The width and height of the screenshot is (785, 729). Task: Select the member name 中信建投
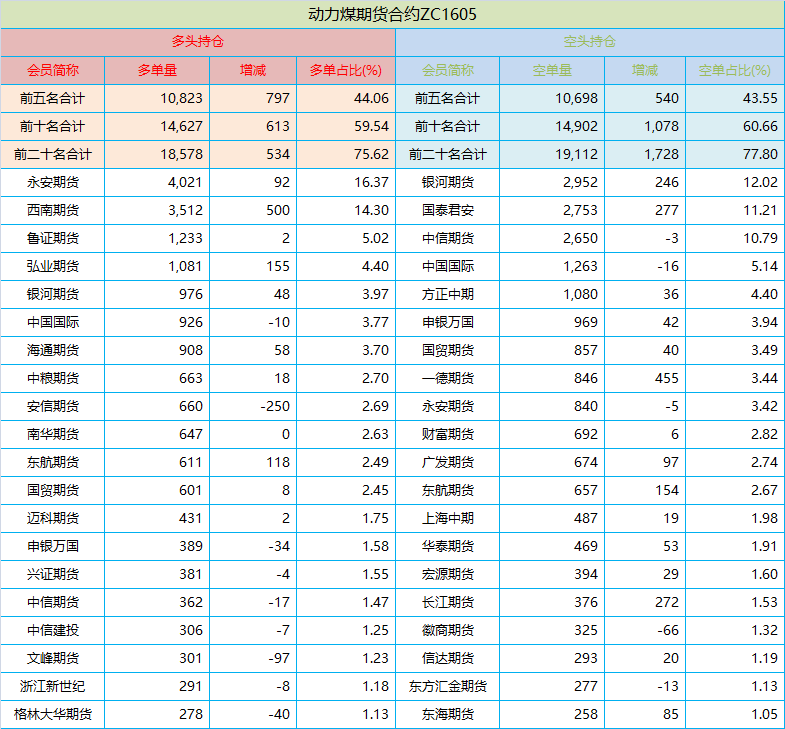[x=53, y=631]
